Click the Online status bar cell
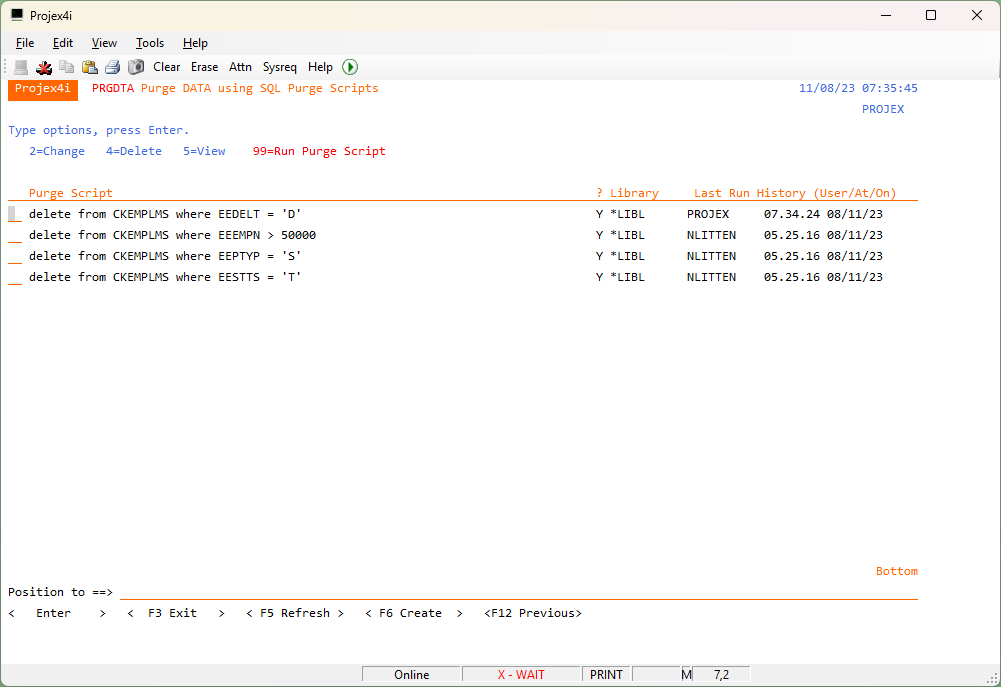This screenshot has width=1001, height=687. click(412, 674)
